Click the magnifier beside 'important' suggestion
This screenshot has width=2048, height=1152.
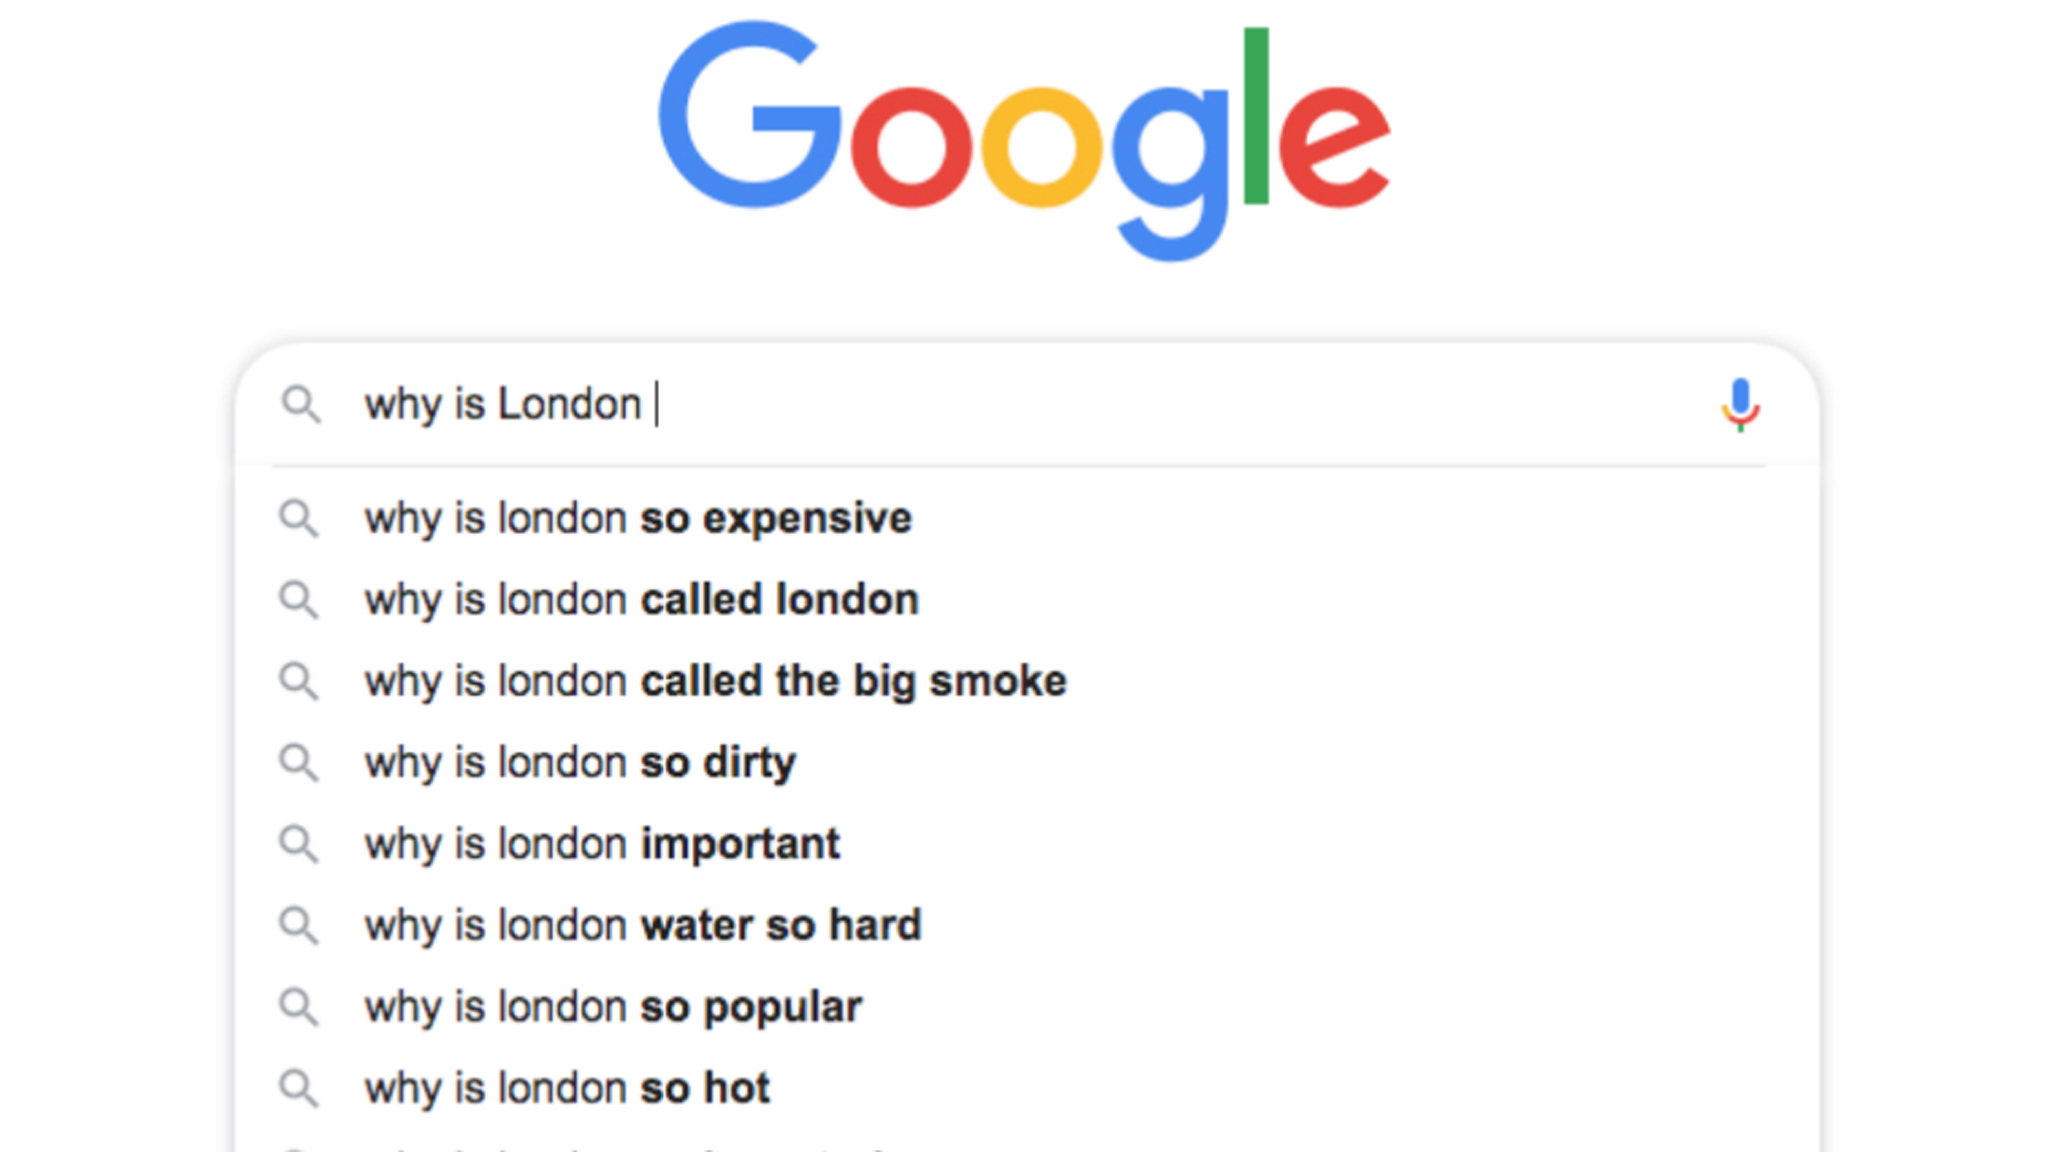[x=298, y=844]
